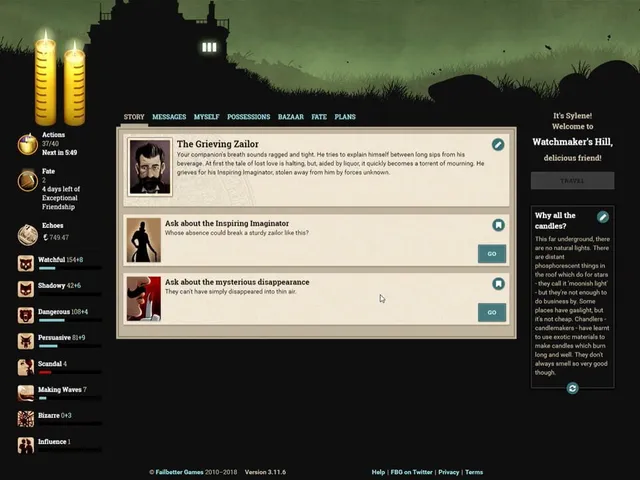Screen dimensions: 640x480
Task: Open the Possessions tab
Action: 249,117
